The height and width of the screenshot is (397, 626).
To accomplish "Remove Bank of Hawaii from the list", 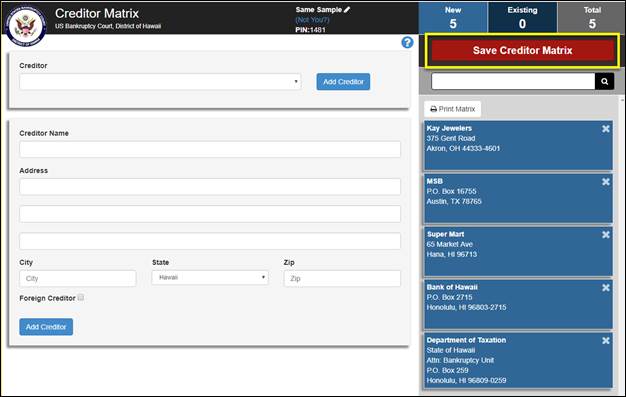I will pyautogui.click(x=606, y=288).
